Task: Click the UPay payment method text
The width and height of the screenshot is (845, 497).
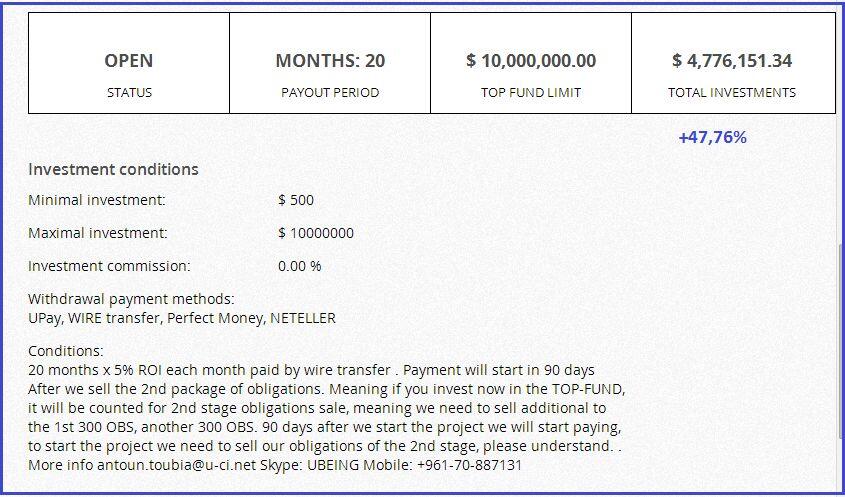Action: (44, 318)
